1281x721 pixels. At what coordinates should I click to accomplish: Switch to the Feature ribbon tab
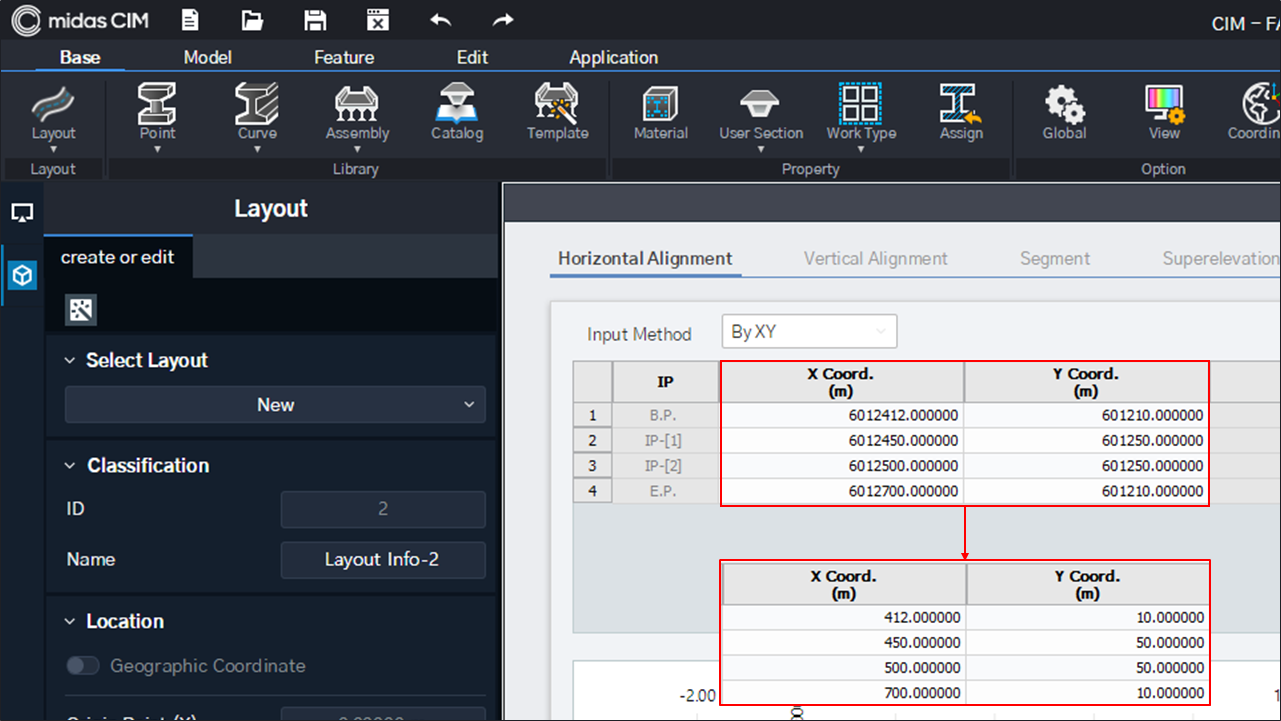(x=344, y=57)
